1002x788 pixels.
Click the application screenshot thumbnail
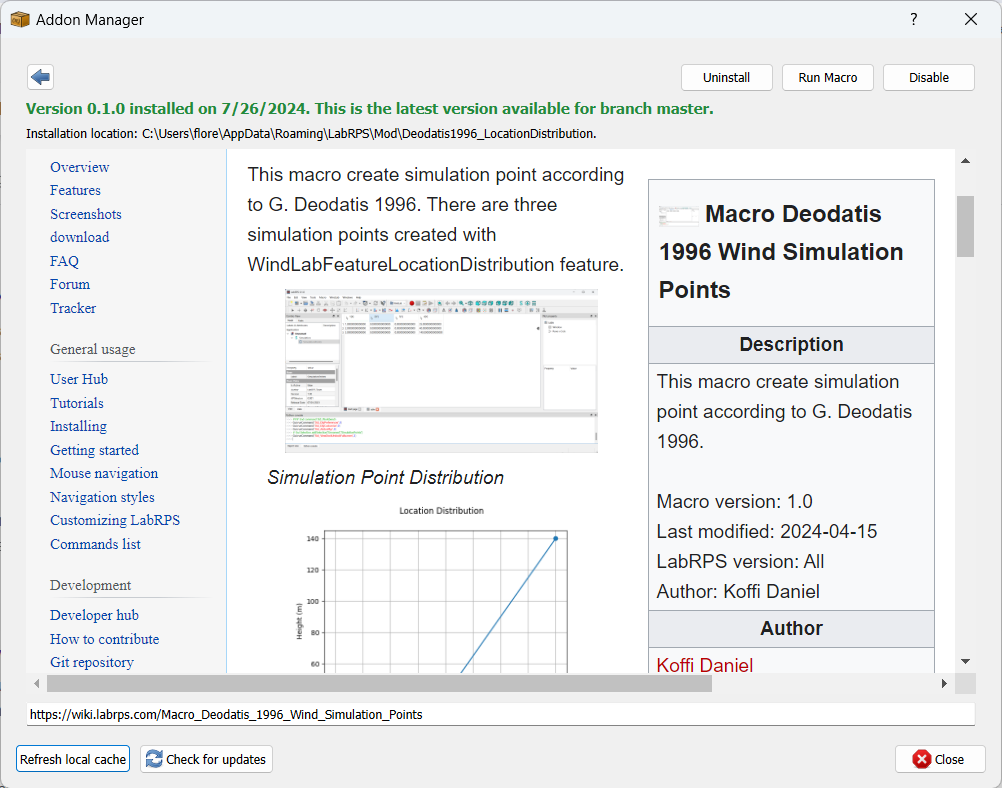(441, 371)
